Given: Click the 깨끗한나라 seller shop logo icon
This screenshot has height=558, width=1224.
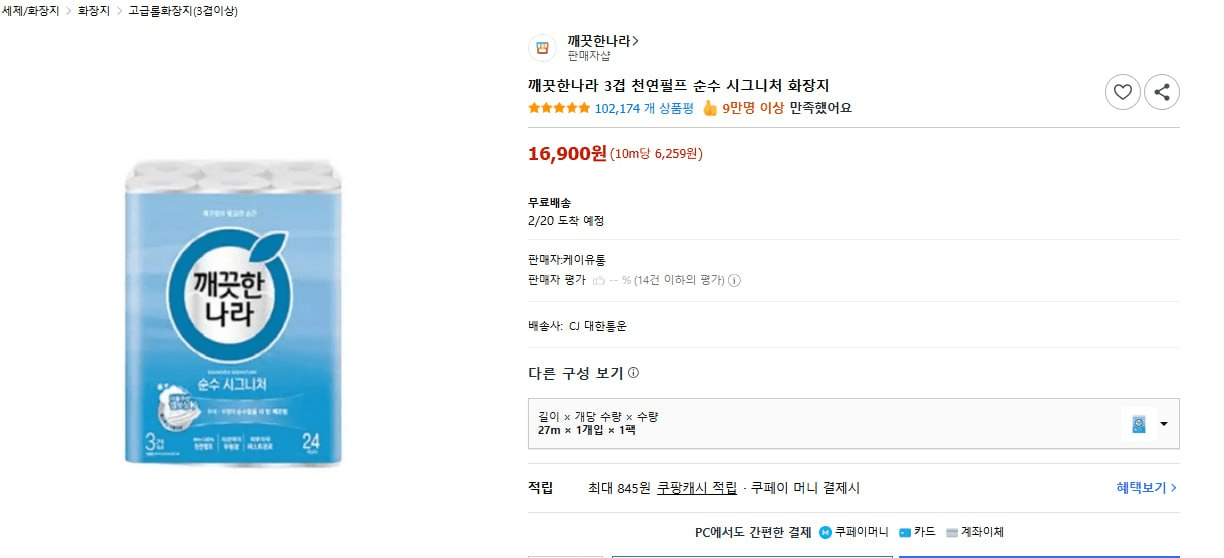Looking at the screenshot, I should pyautogui.click(x=542, y=48).
